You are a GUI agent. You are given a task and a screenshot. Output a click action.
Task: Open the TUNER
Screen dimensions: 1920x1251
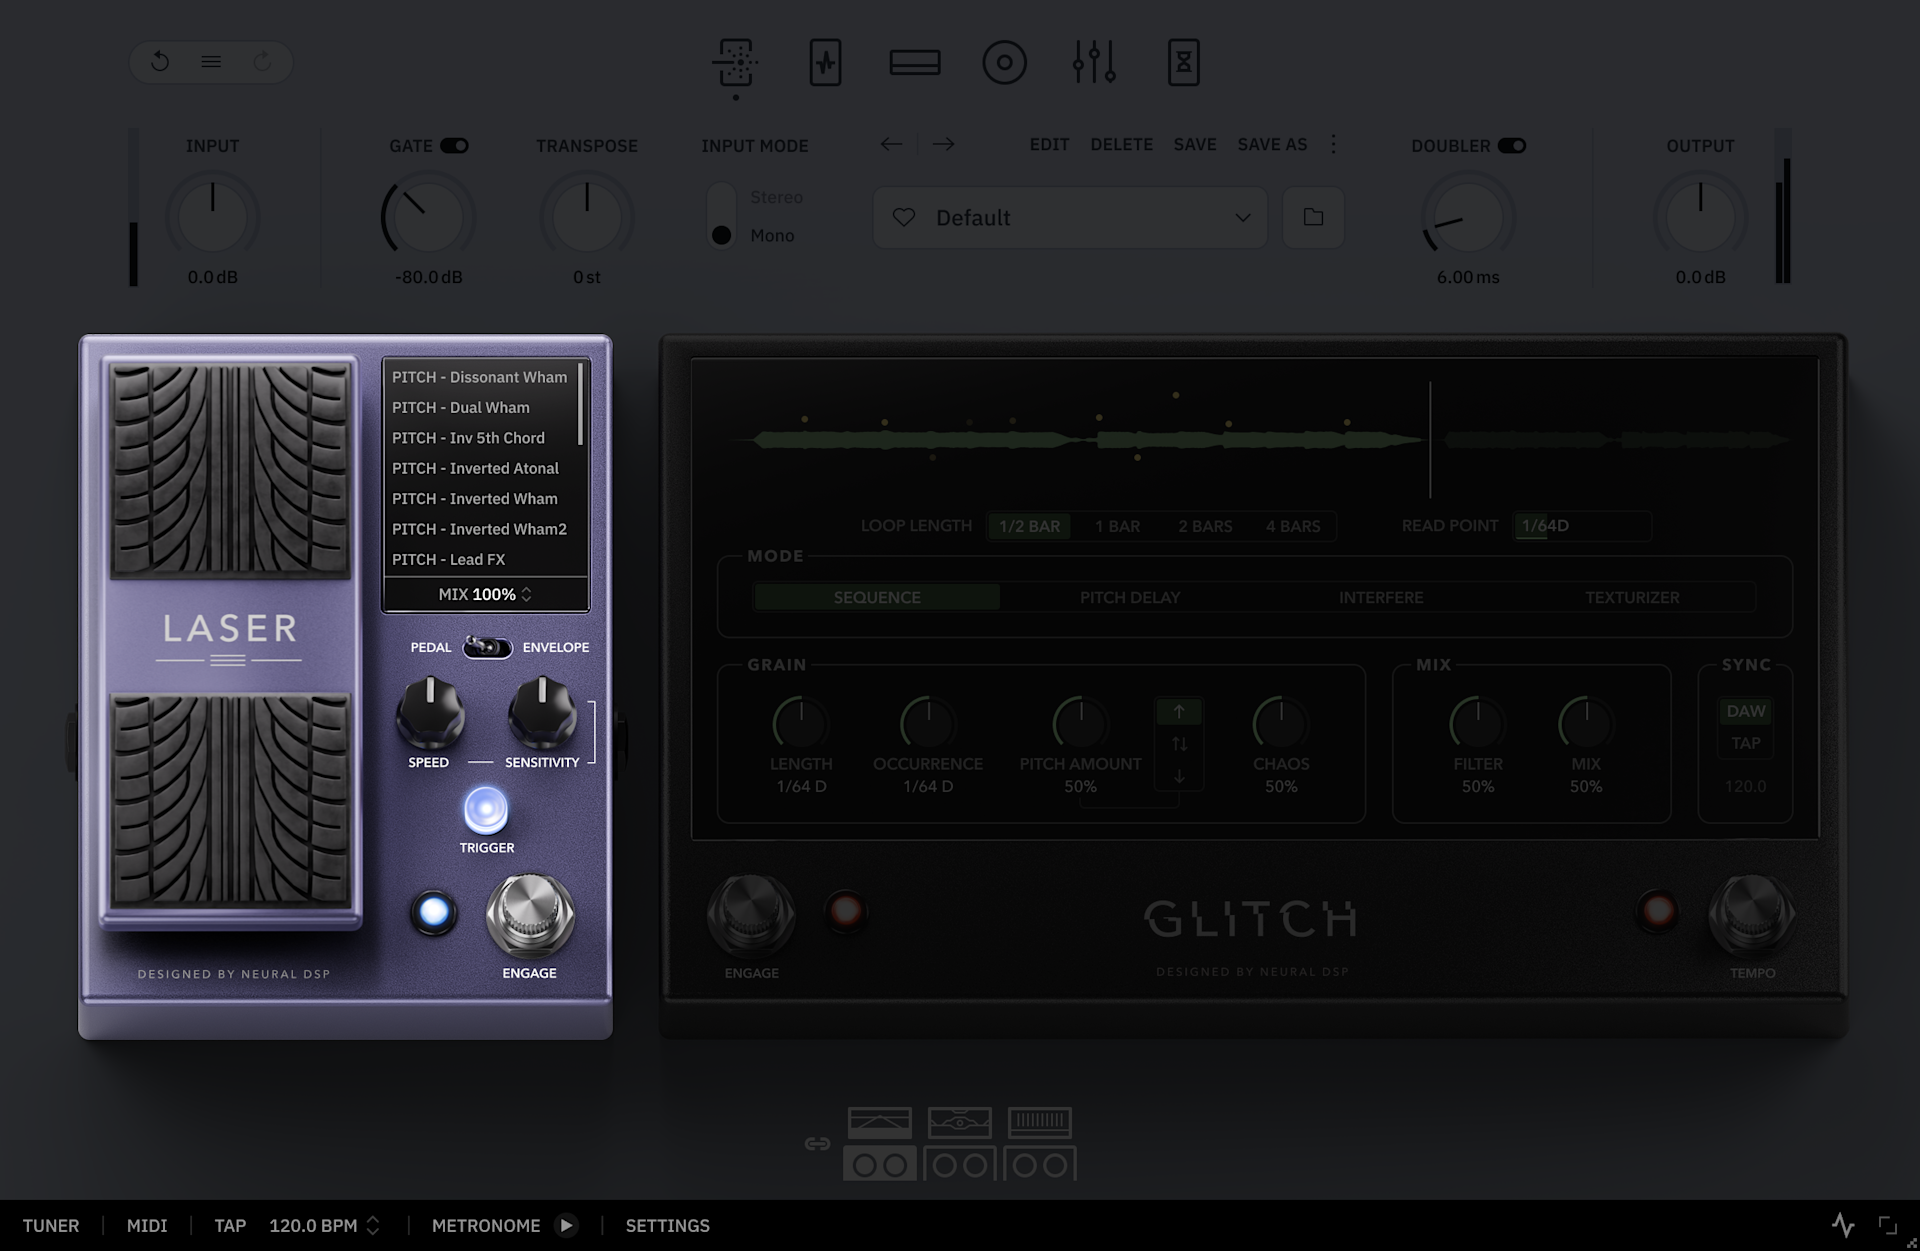pyautogui.click(x=51, y=1225)
